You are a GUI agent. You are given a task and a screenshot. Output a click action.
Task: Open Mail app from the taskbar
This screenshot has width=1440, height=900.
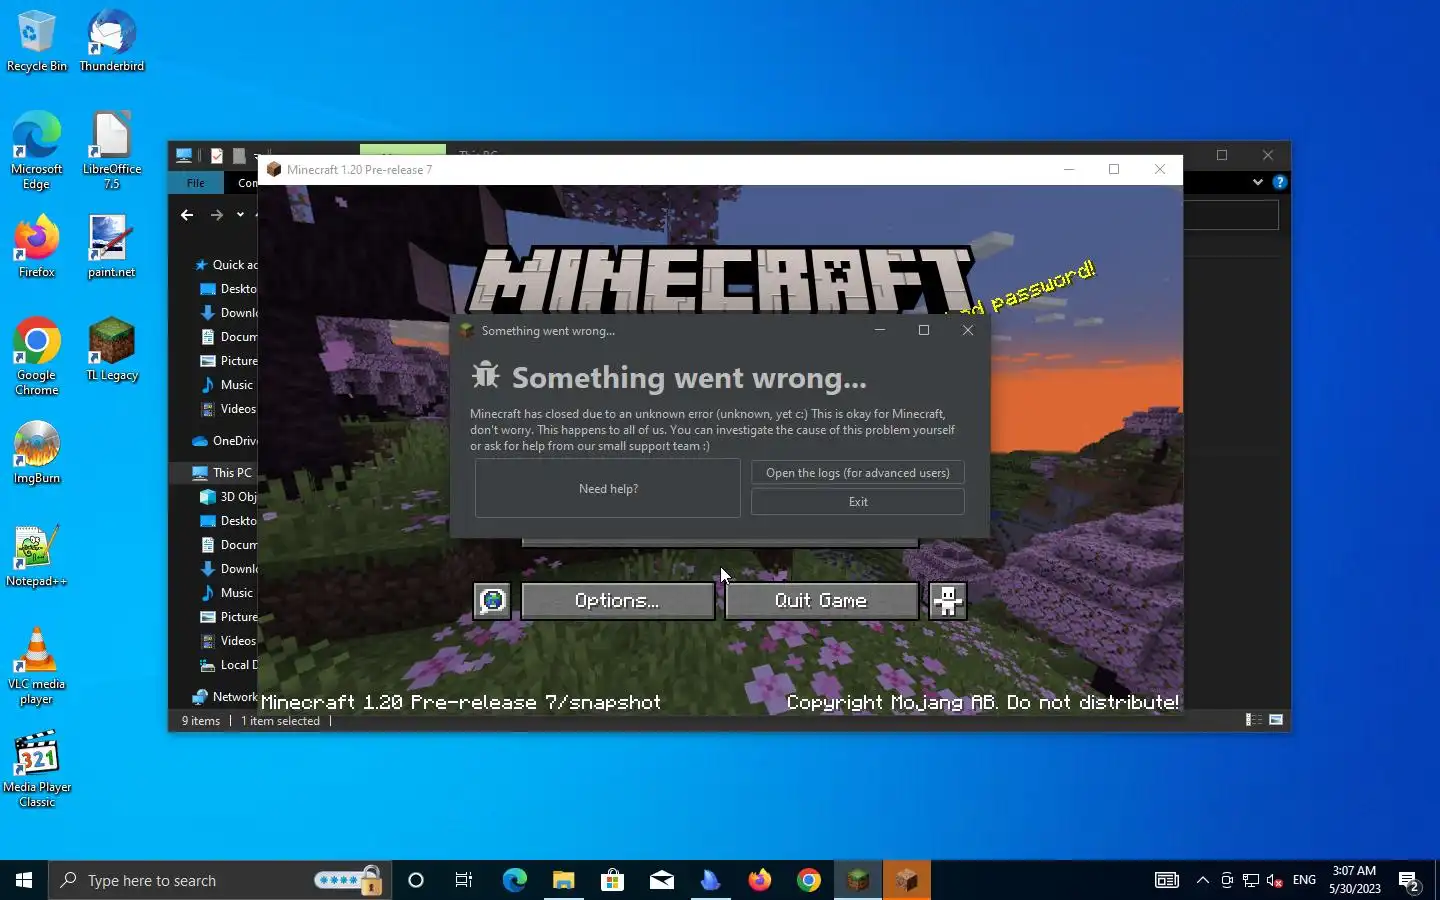(661, 880)
